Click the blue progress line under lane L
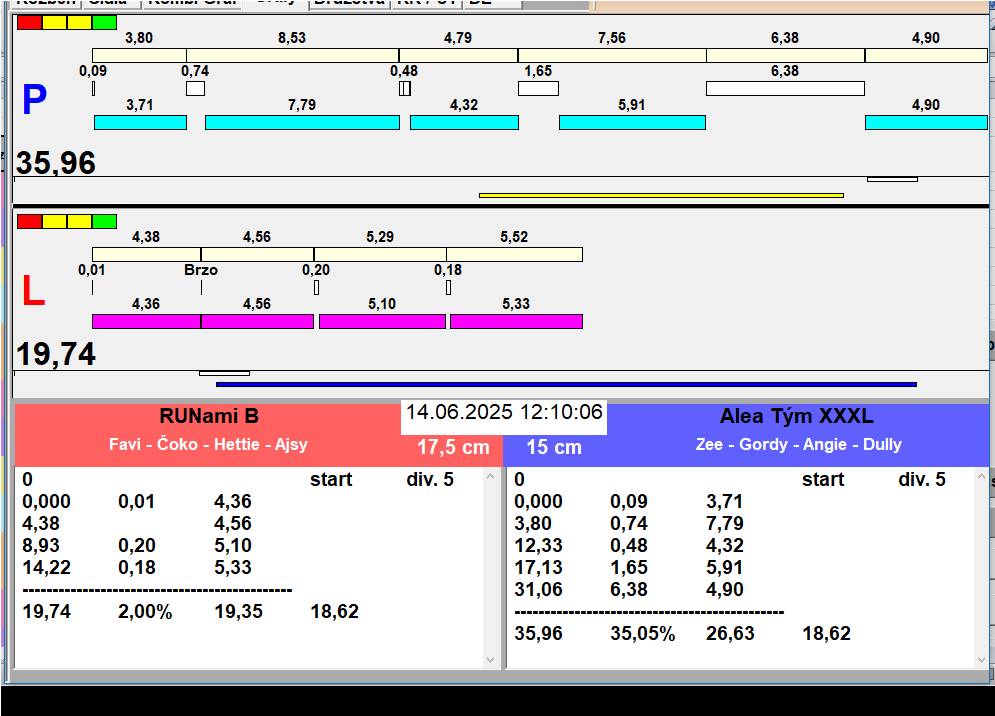 [566, 384]
